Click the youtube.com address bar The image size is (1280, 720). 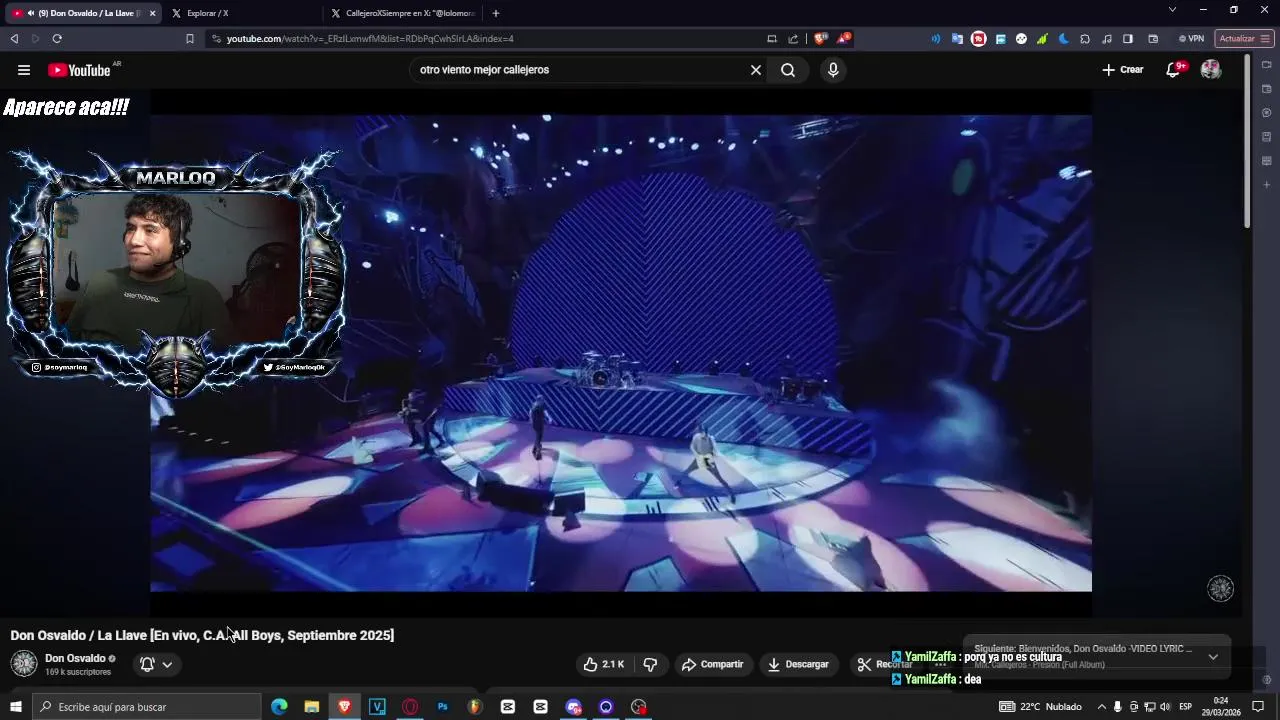click(480, 39)
